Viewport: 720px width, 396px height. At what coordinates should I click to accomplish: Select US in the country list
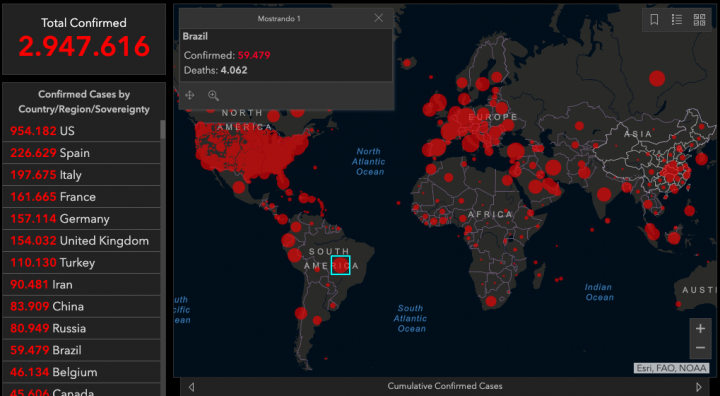[81, 131]
